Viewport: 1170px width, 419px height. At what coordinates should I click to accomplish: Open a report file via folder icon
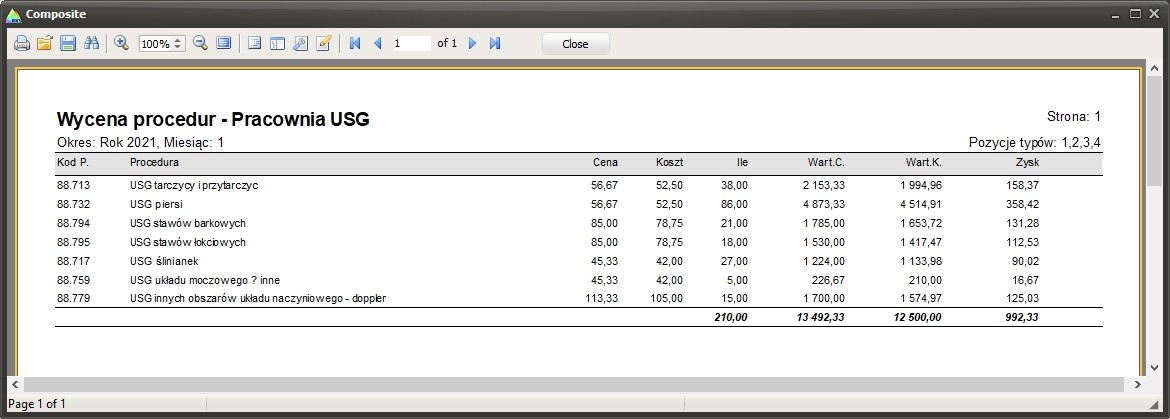coord(45,44)
